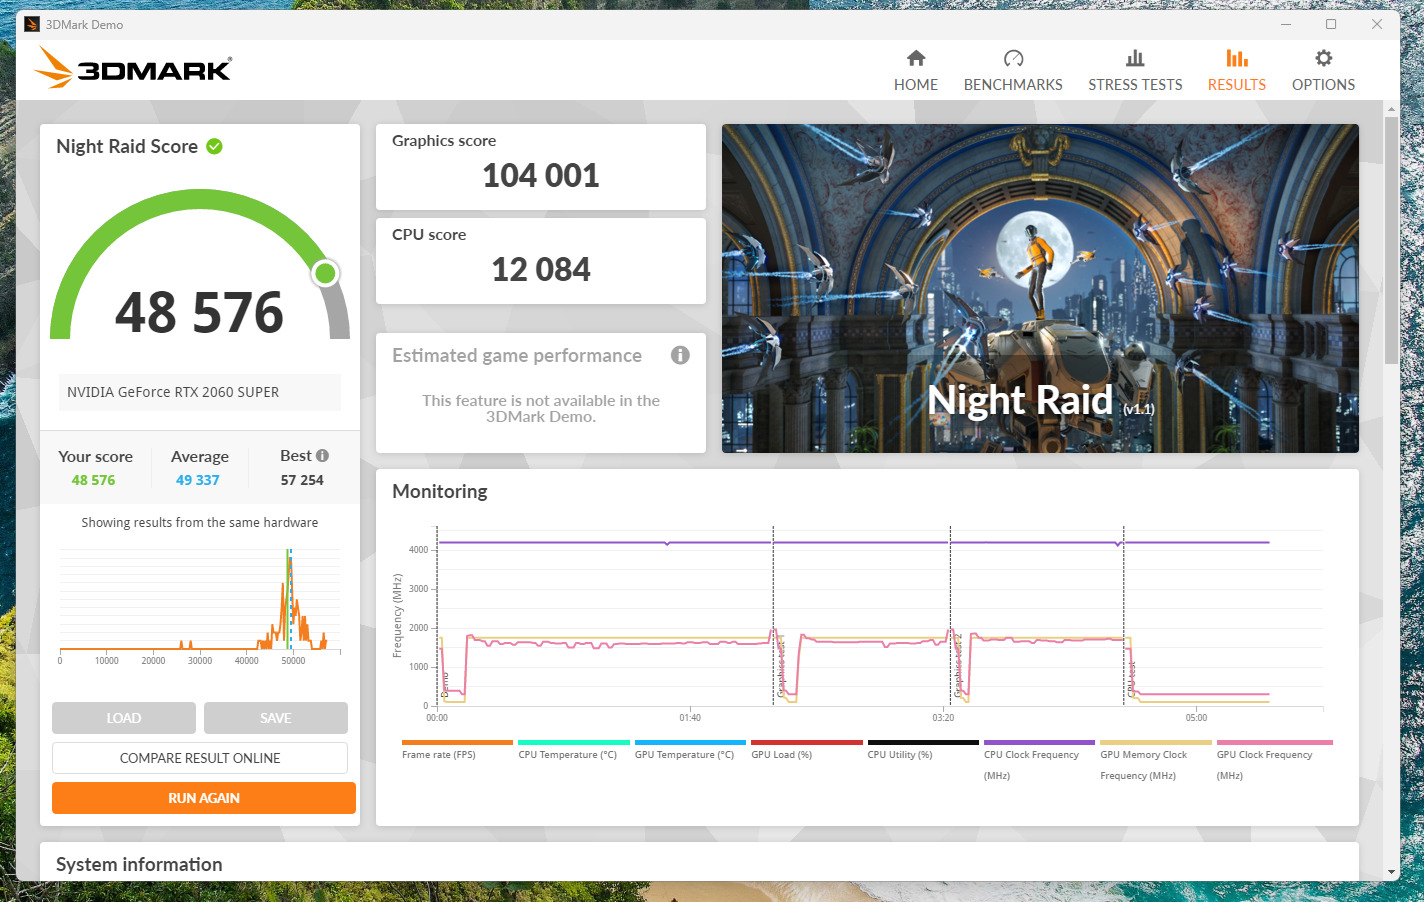Click the Night Raid benchmark artwork
Image resolution: width=1424 pixels, height=902 pixels.
coord(1040,288)
